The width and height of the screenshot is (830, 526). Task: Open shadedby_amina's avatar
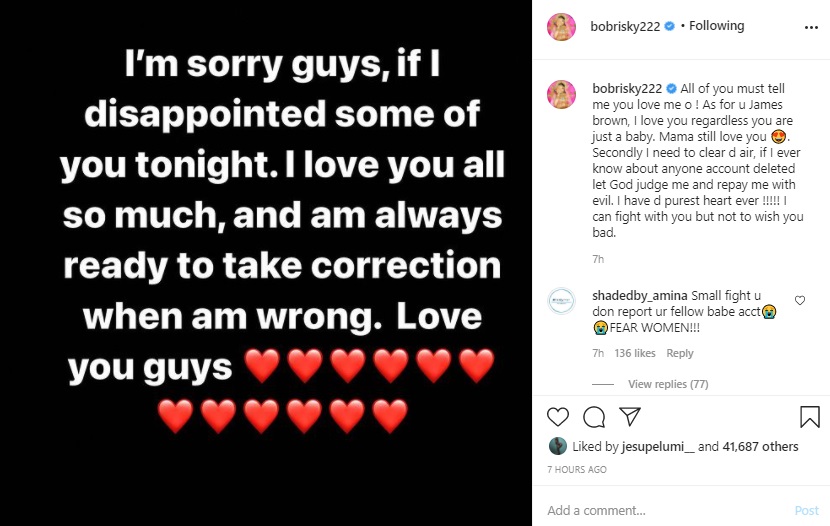561,301
